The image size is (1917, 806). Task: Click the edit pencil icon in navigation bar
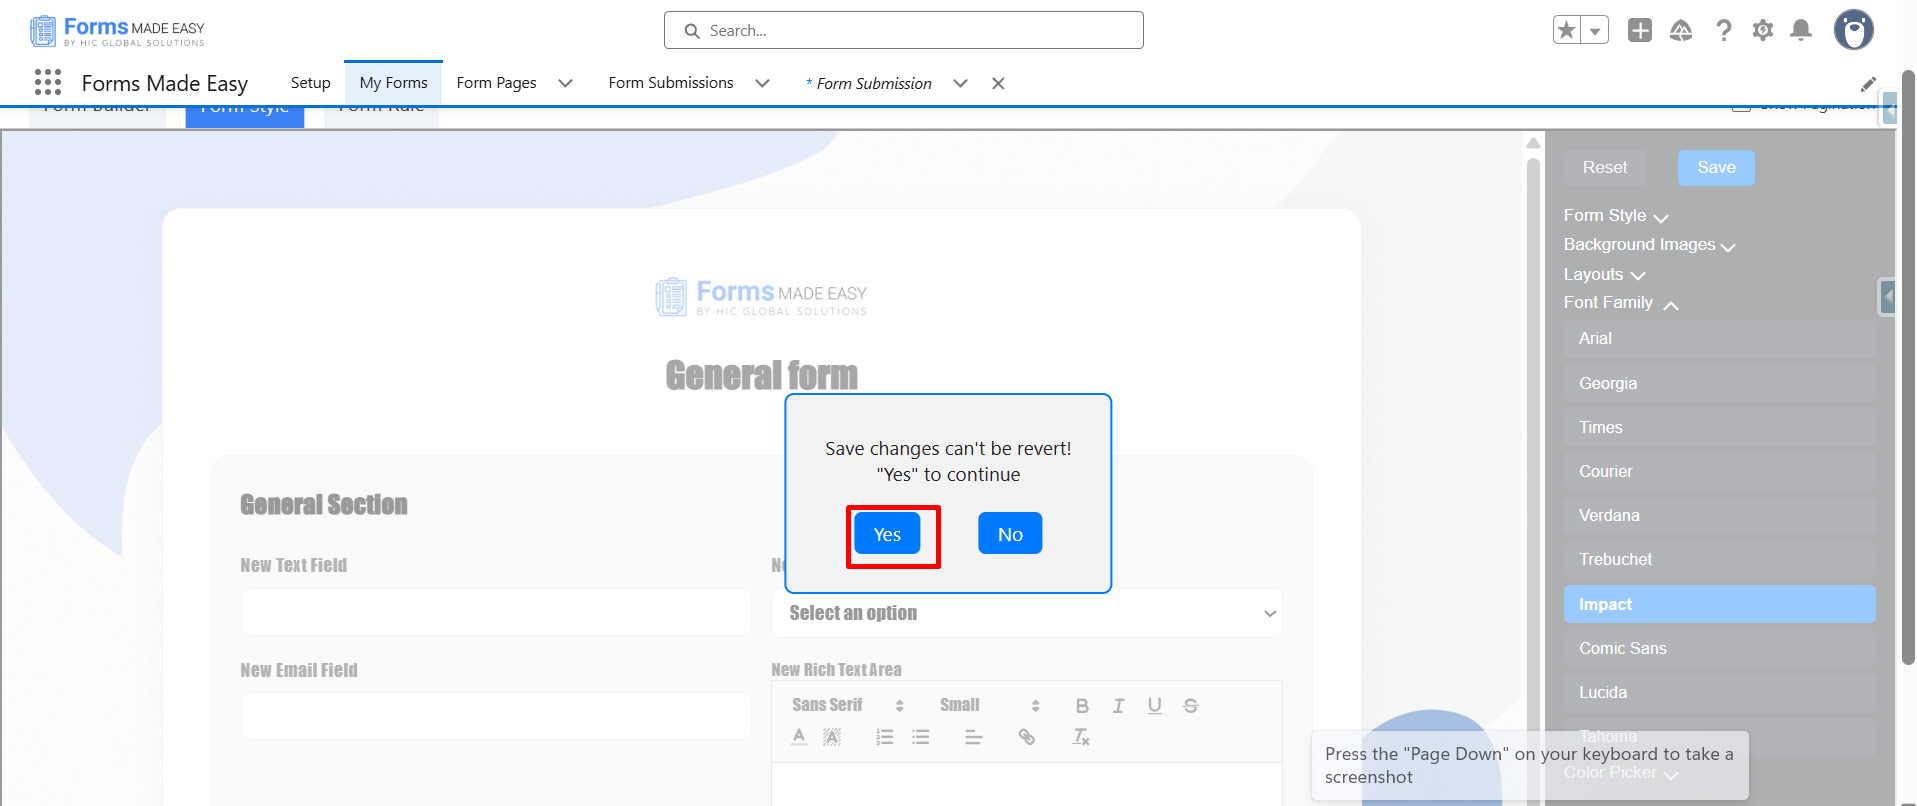tap(1868, 84)
